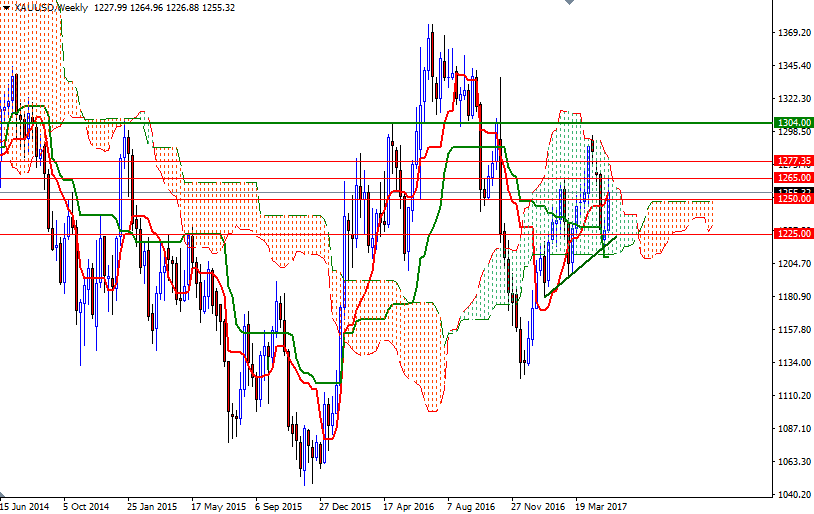This screenshot has width=814, height=514.
Task: Click the 5 Oct 2014 date label
Action: 86,506
